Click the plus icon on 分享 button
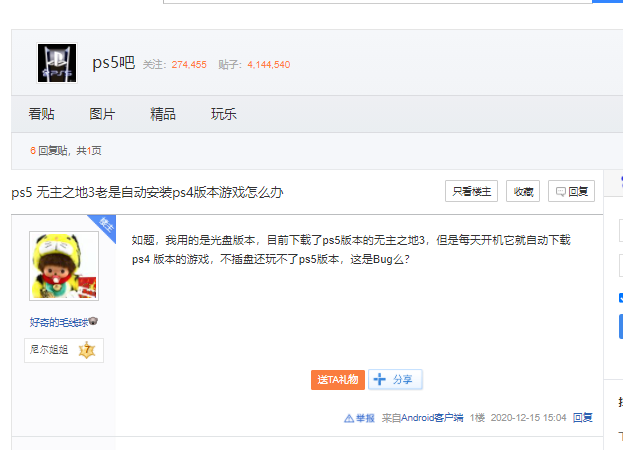The image size is (623, 450). pyautogui.click(x=379, y=379)
